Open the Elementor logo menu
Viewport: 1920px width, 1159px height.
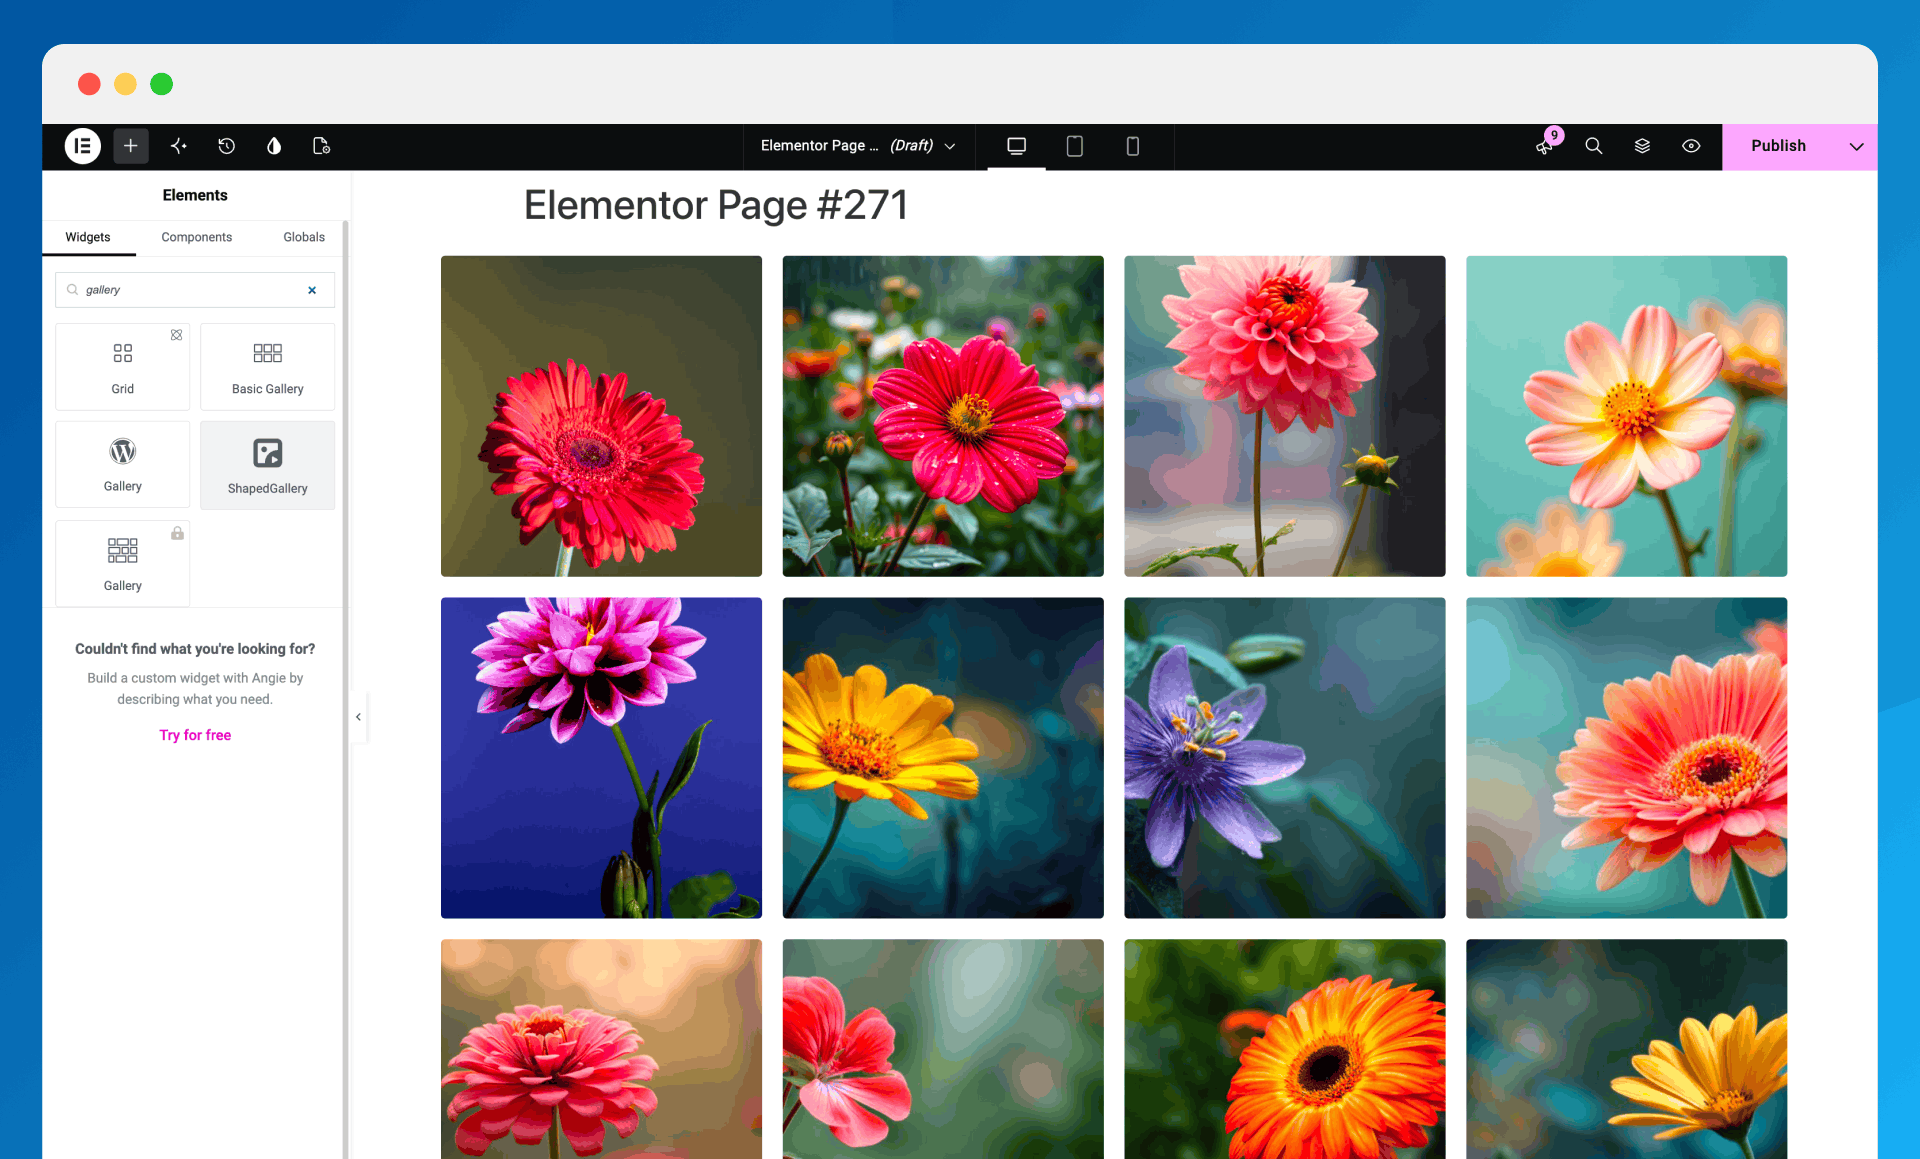pyautogui.click(x=83, y=146)
